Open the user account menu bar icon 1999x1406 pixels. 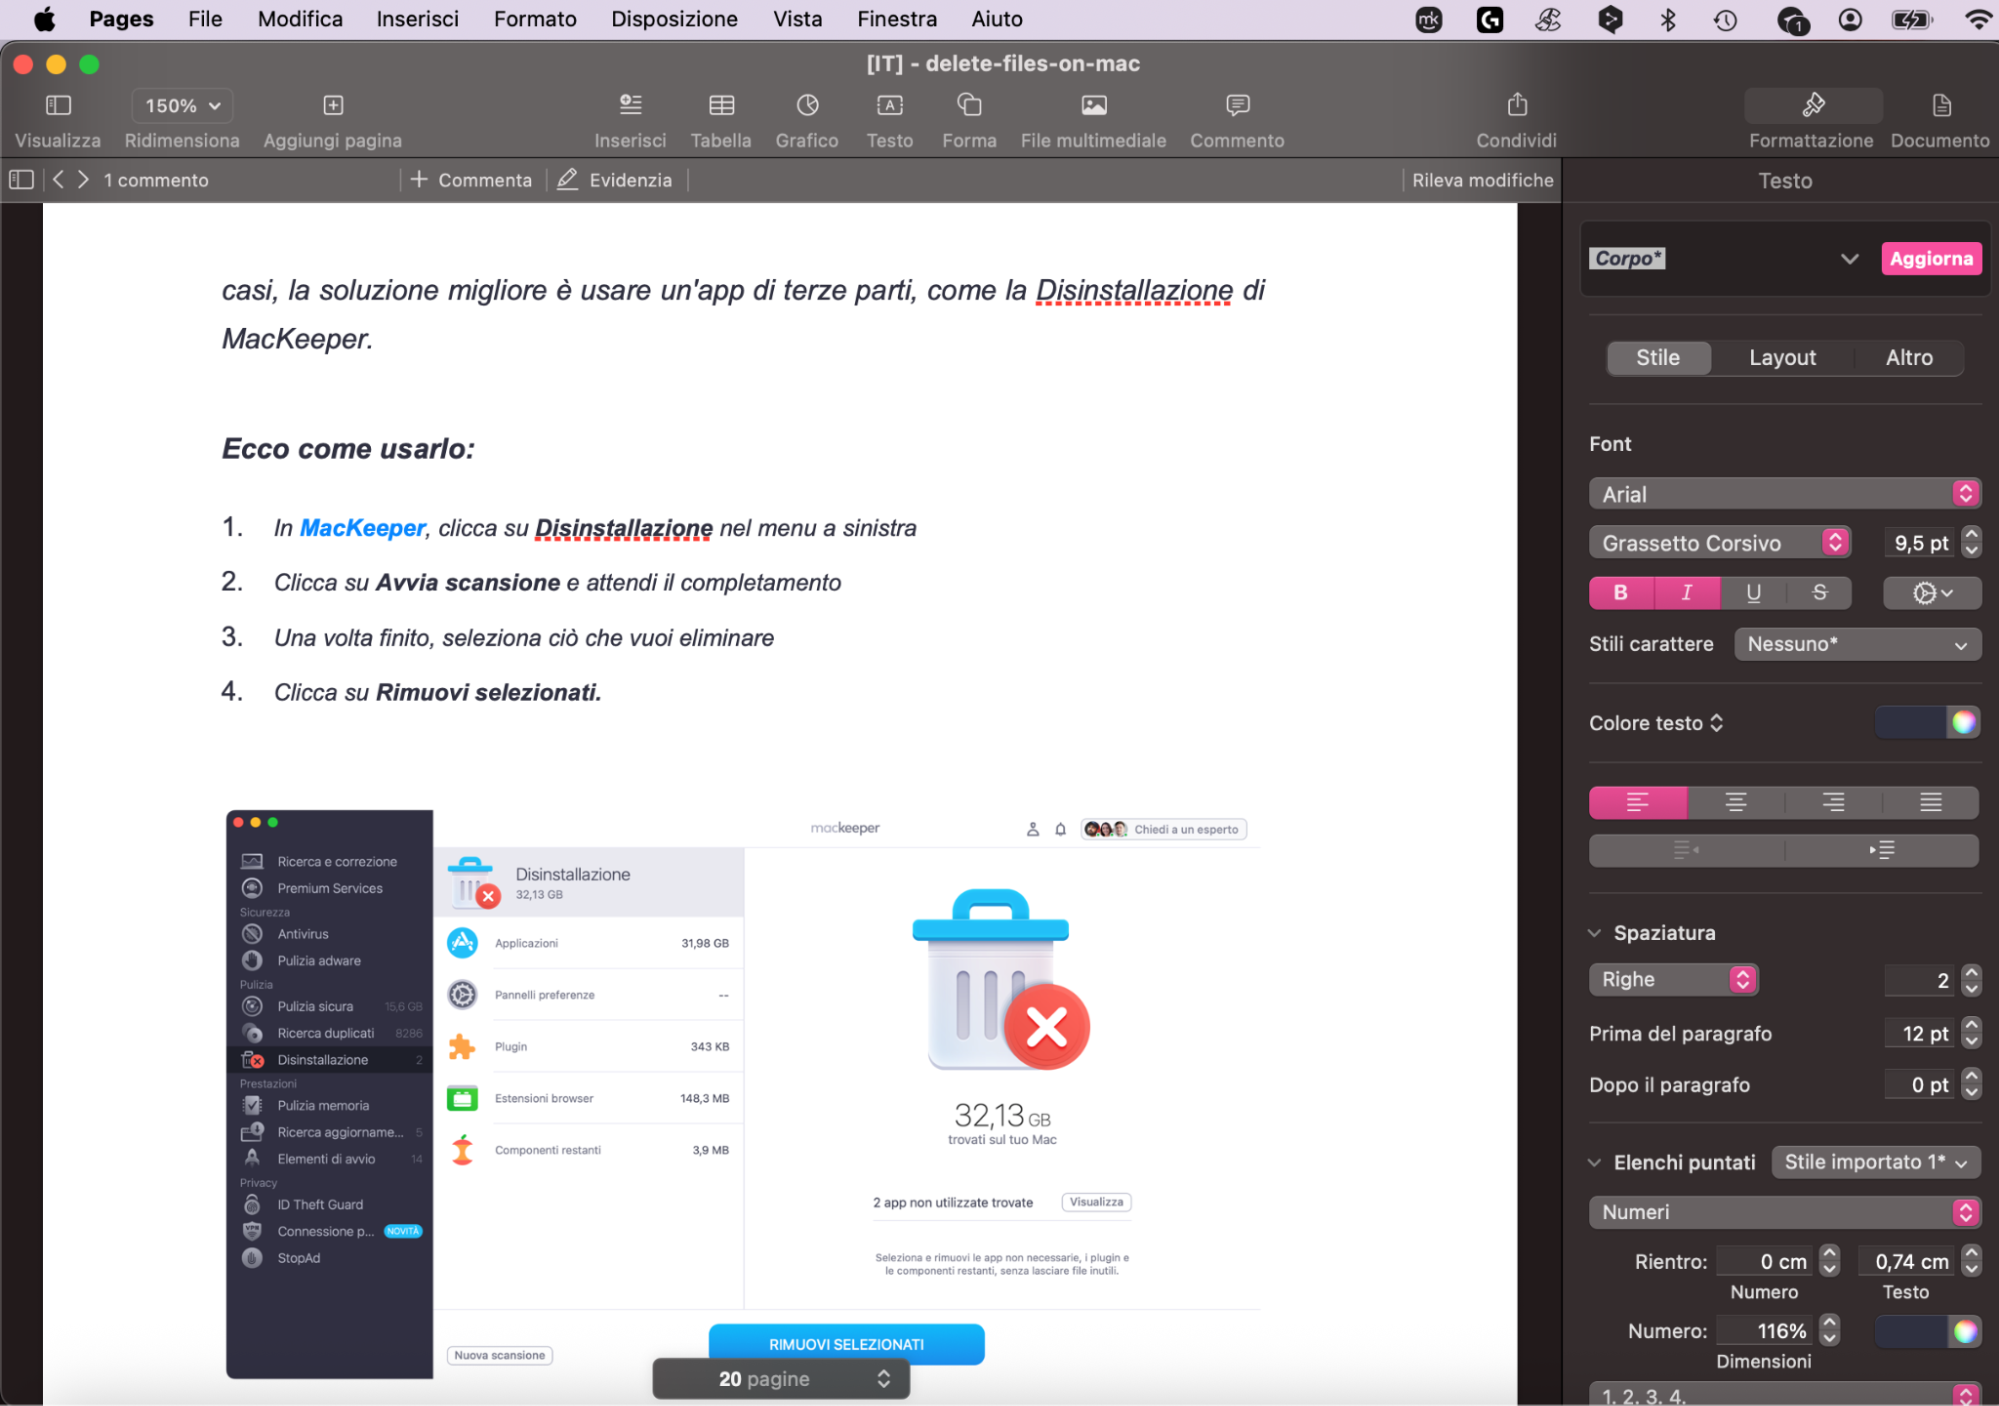coord(1850,20)
